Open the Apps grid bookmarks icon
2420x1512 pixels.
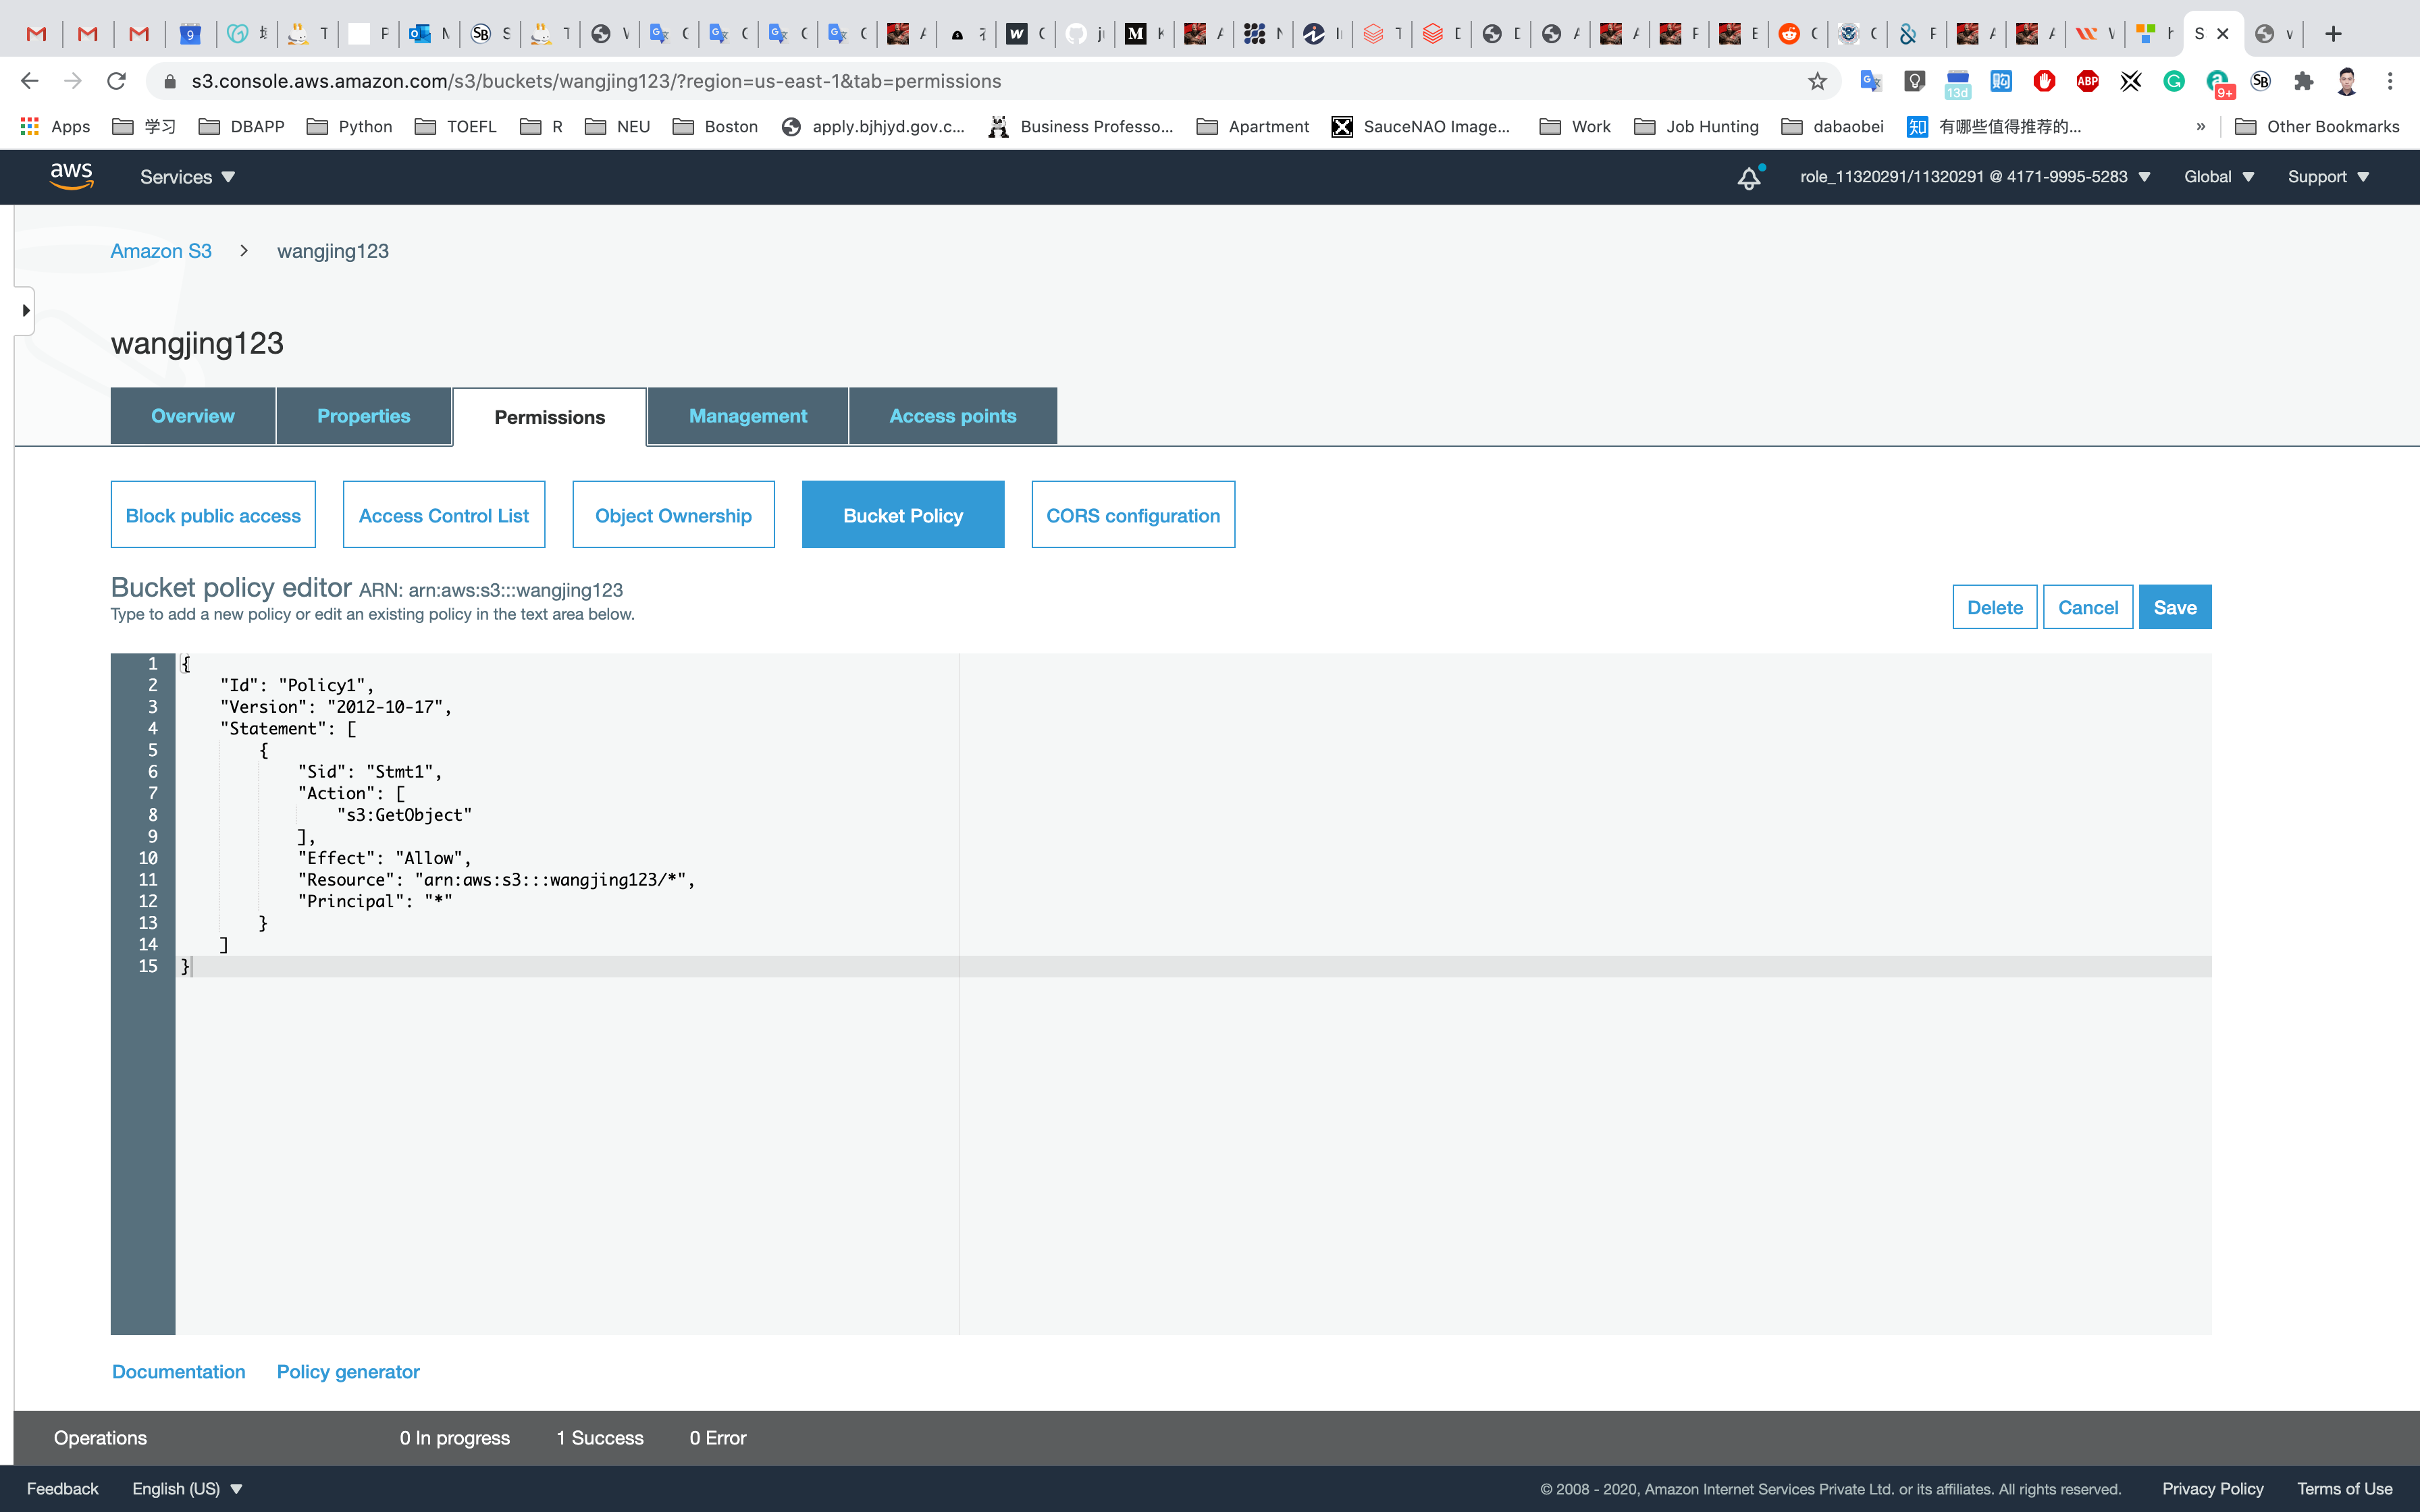30,126
